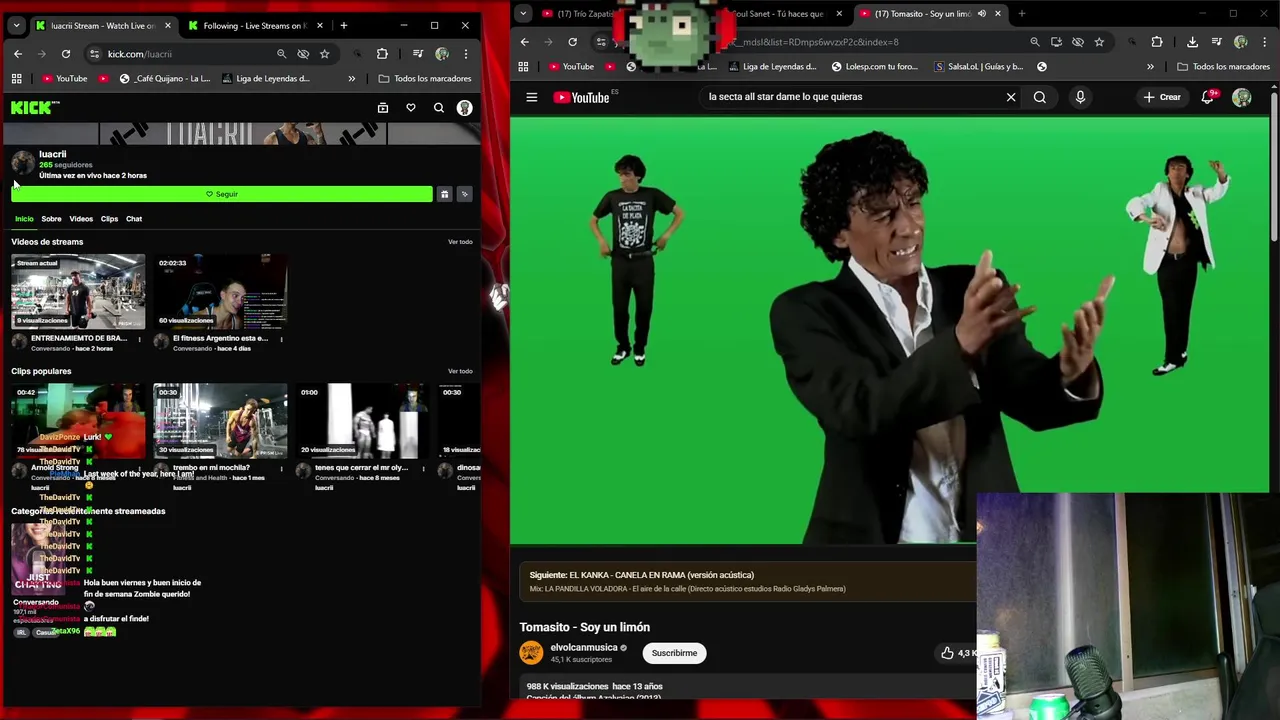Open the Kick user avatar menu
Screen dimensions: 1280x720
[464, 108]
